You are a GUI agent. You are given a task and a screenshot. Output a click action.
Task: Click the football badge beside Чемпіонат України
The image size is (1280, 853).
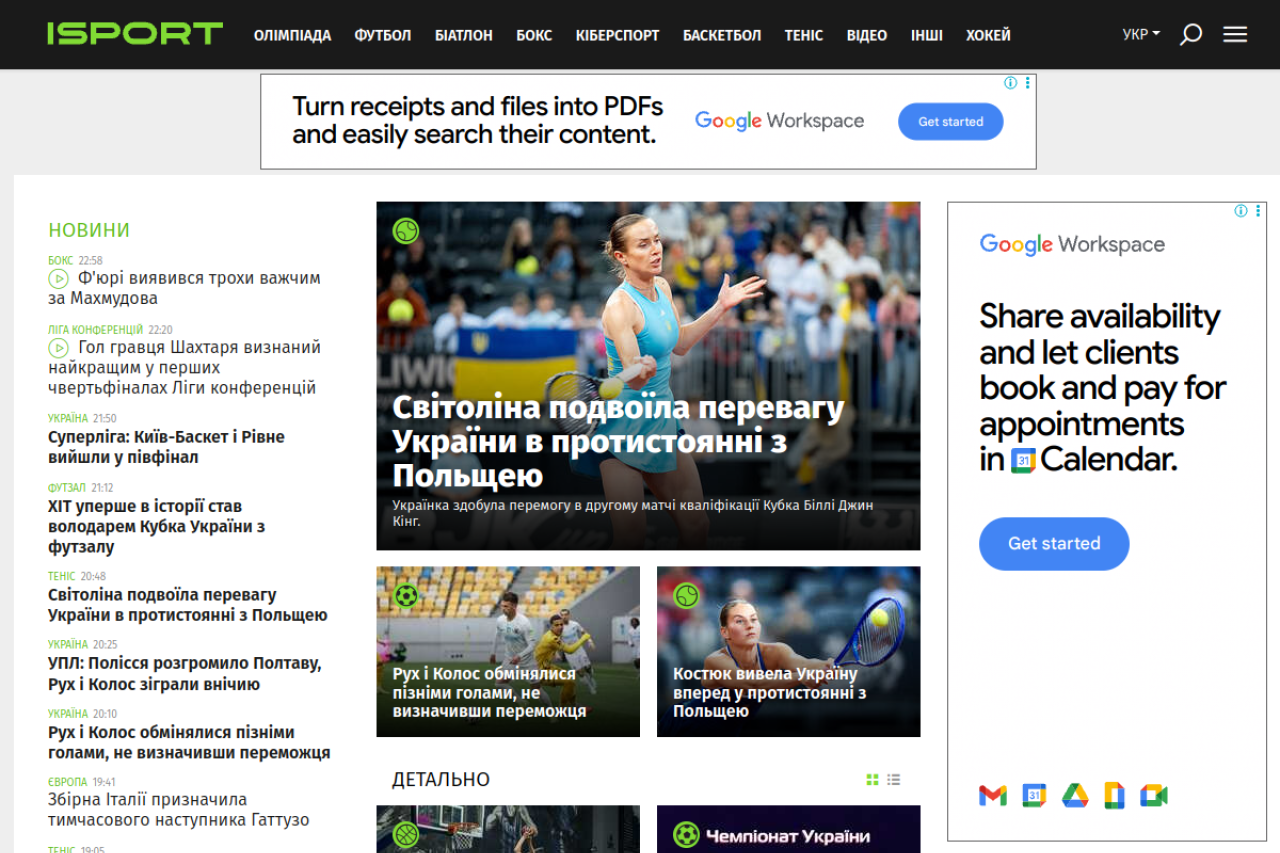[x=686, y=834]
